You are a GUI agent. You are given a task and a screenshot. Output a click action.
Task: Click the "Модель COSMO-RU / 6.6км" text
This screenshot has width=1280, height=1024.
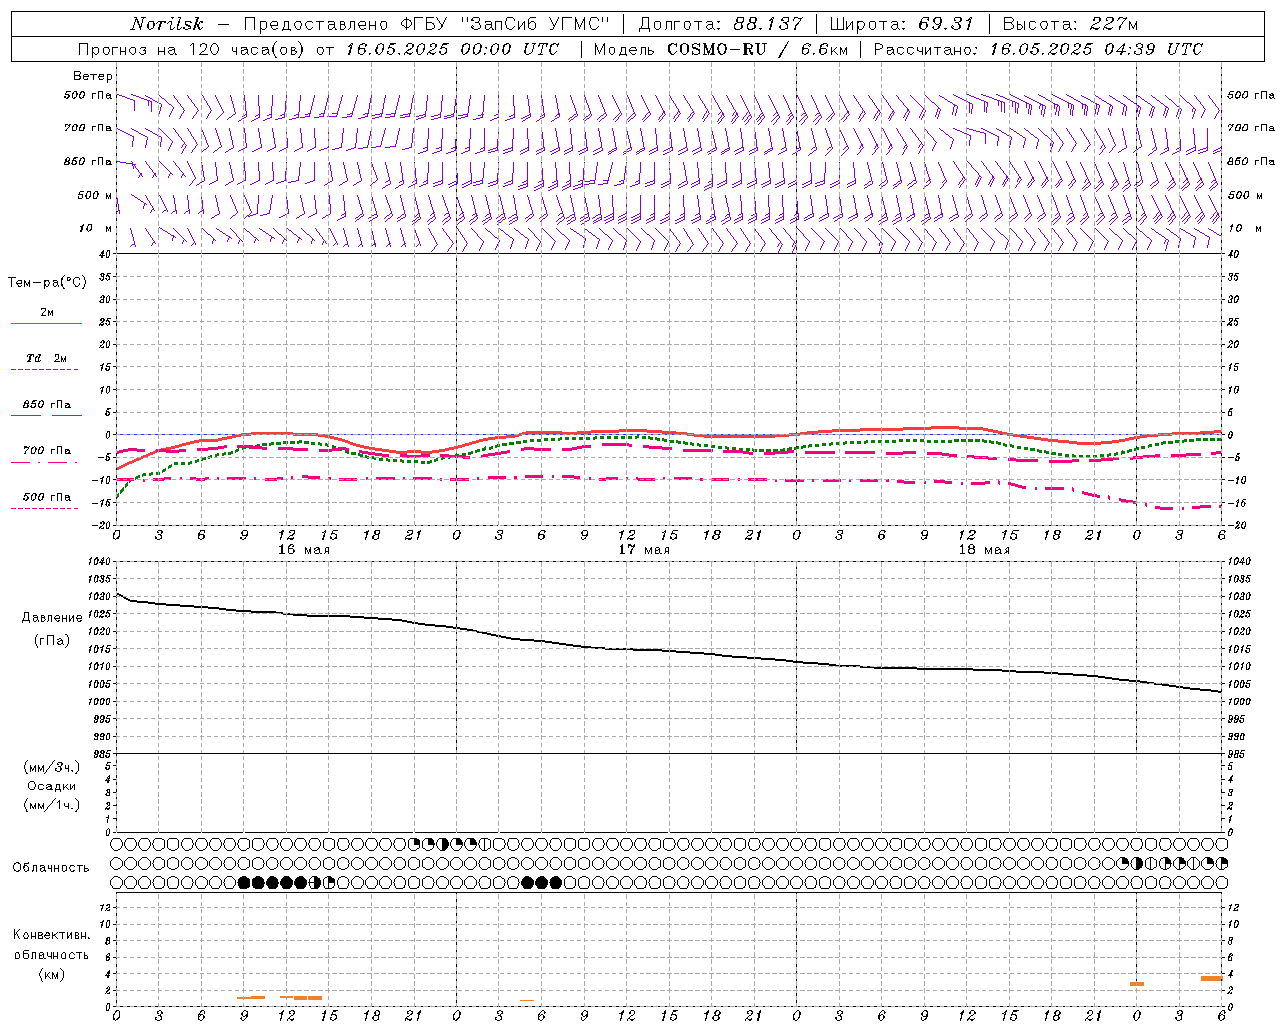tap(720, 49)
